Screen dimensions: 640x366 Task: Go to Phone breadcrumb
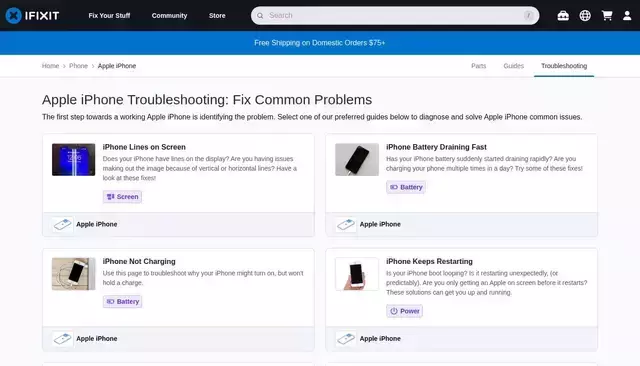point(78,66)
